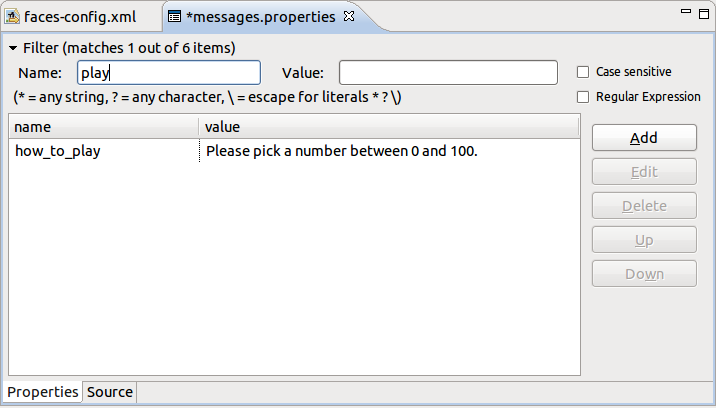The height and width of the screenshot is (408, 716).
Task: Enable the Case sensitive checkbox
Action: [x=583, y=72]
